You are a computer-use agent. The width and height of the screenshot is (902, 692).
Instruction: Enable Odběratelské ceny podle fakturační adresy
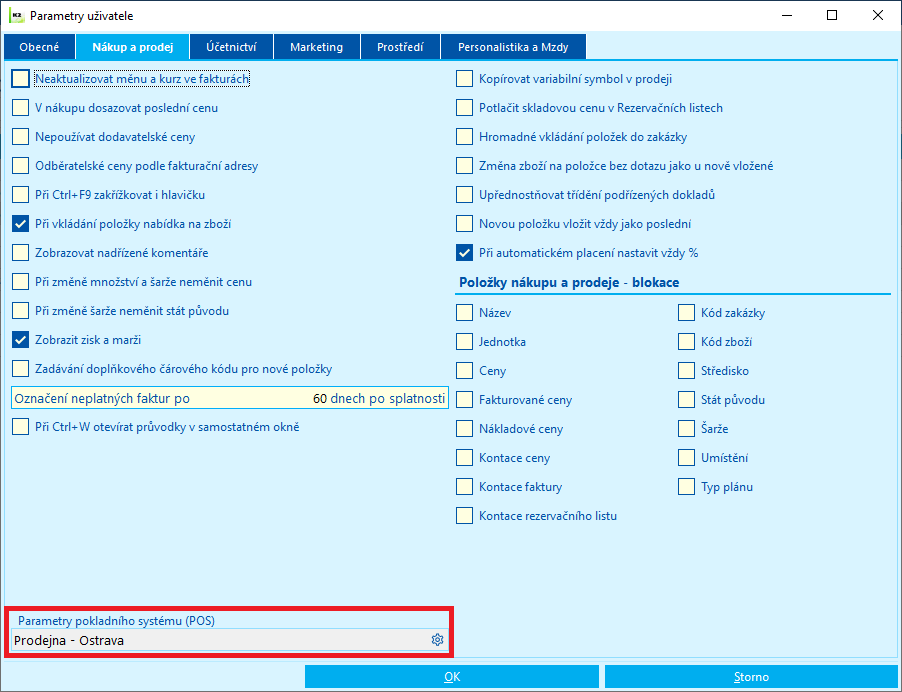(20, 166)
